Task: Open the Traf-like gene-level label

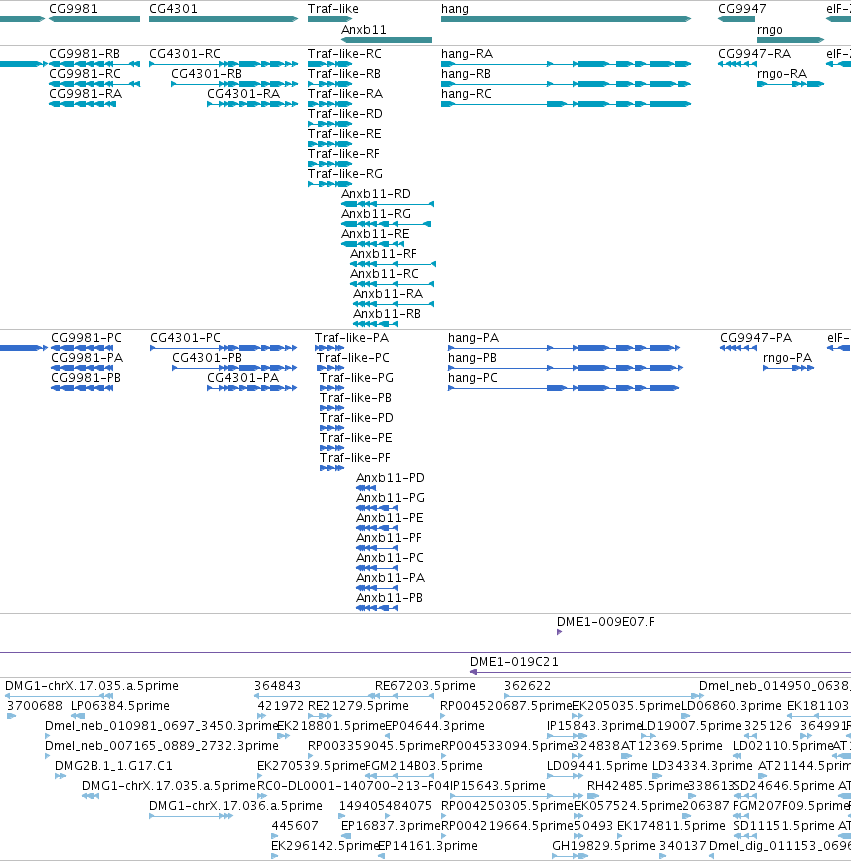Action: click(x=333, y=9)
